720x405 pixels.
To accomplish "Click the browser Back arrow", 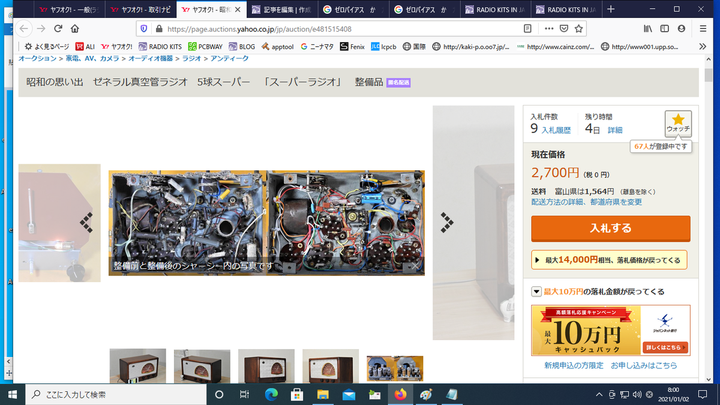I will tap(11, 29).
